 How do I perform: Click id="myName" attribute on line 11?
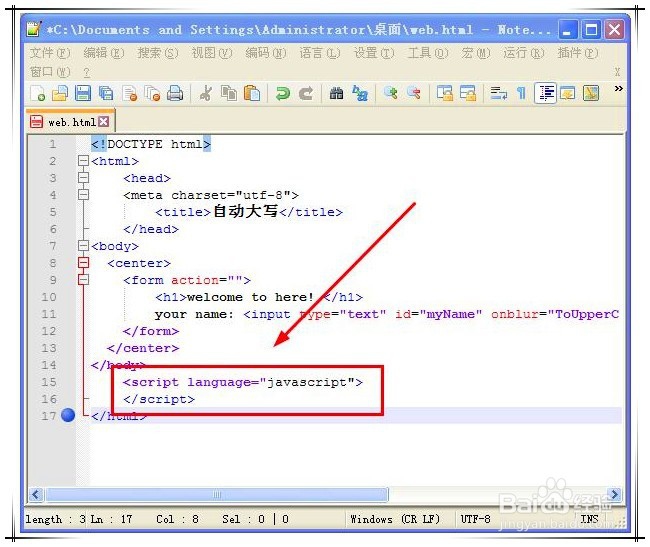click(438, 314)
